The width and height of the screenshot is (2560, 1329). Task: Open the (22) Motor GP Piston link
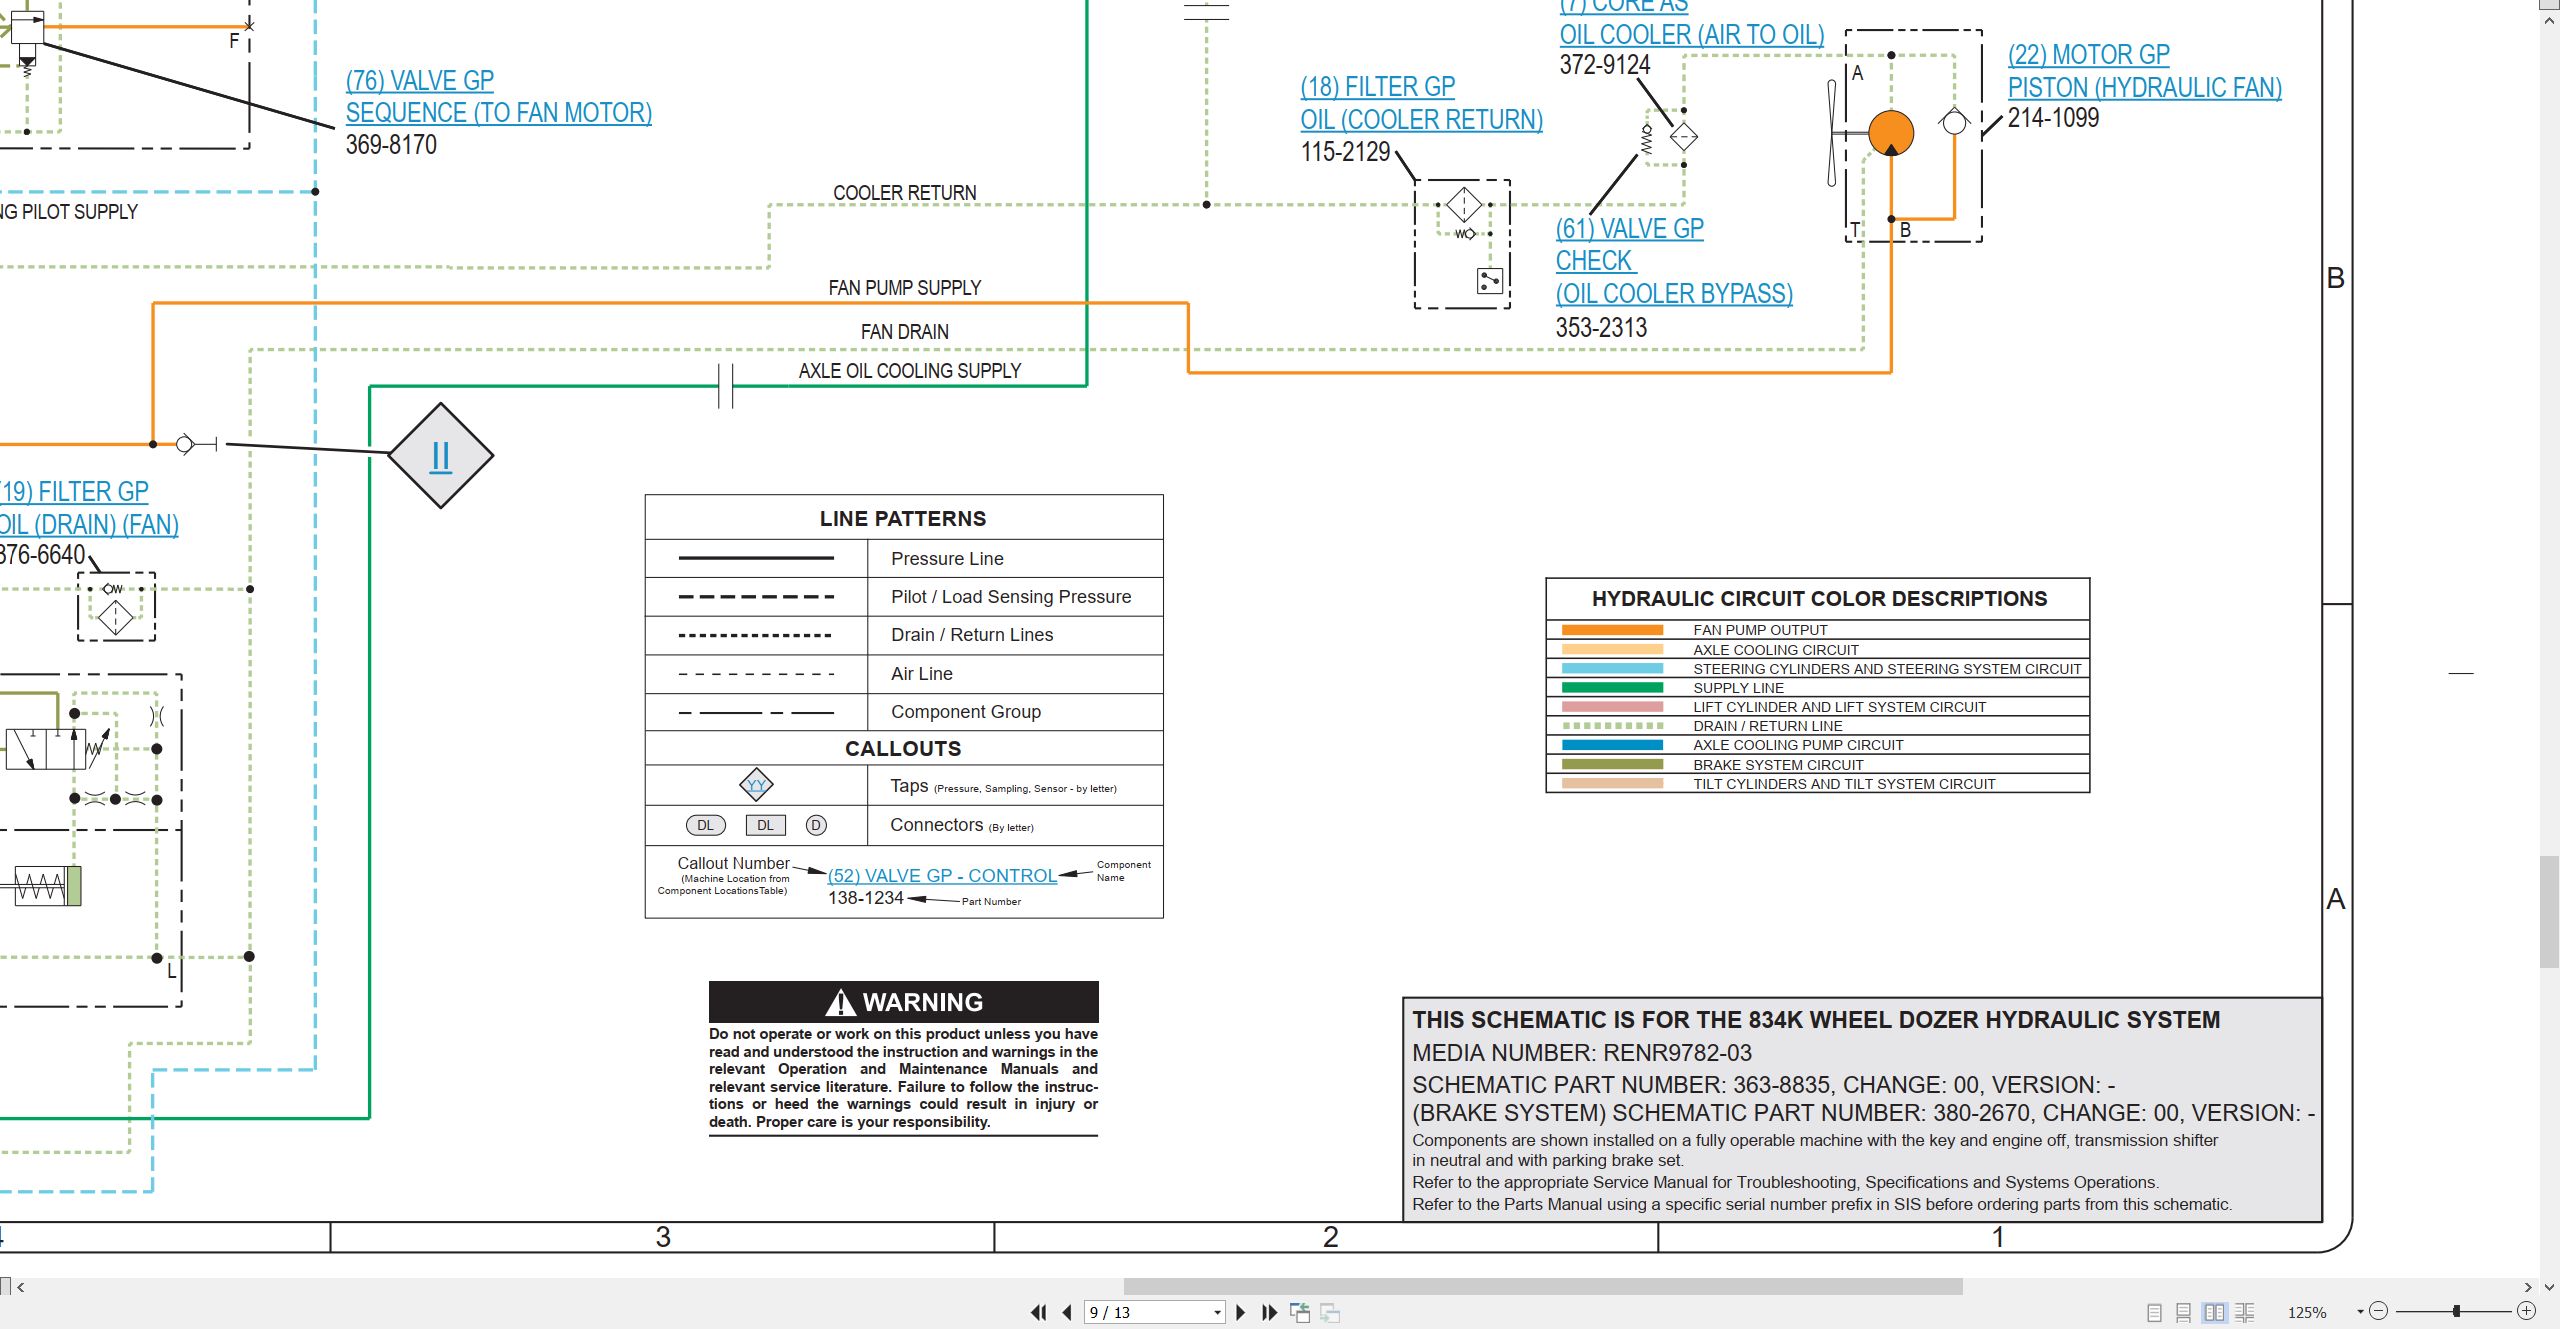click(x=2144, y=71)
